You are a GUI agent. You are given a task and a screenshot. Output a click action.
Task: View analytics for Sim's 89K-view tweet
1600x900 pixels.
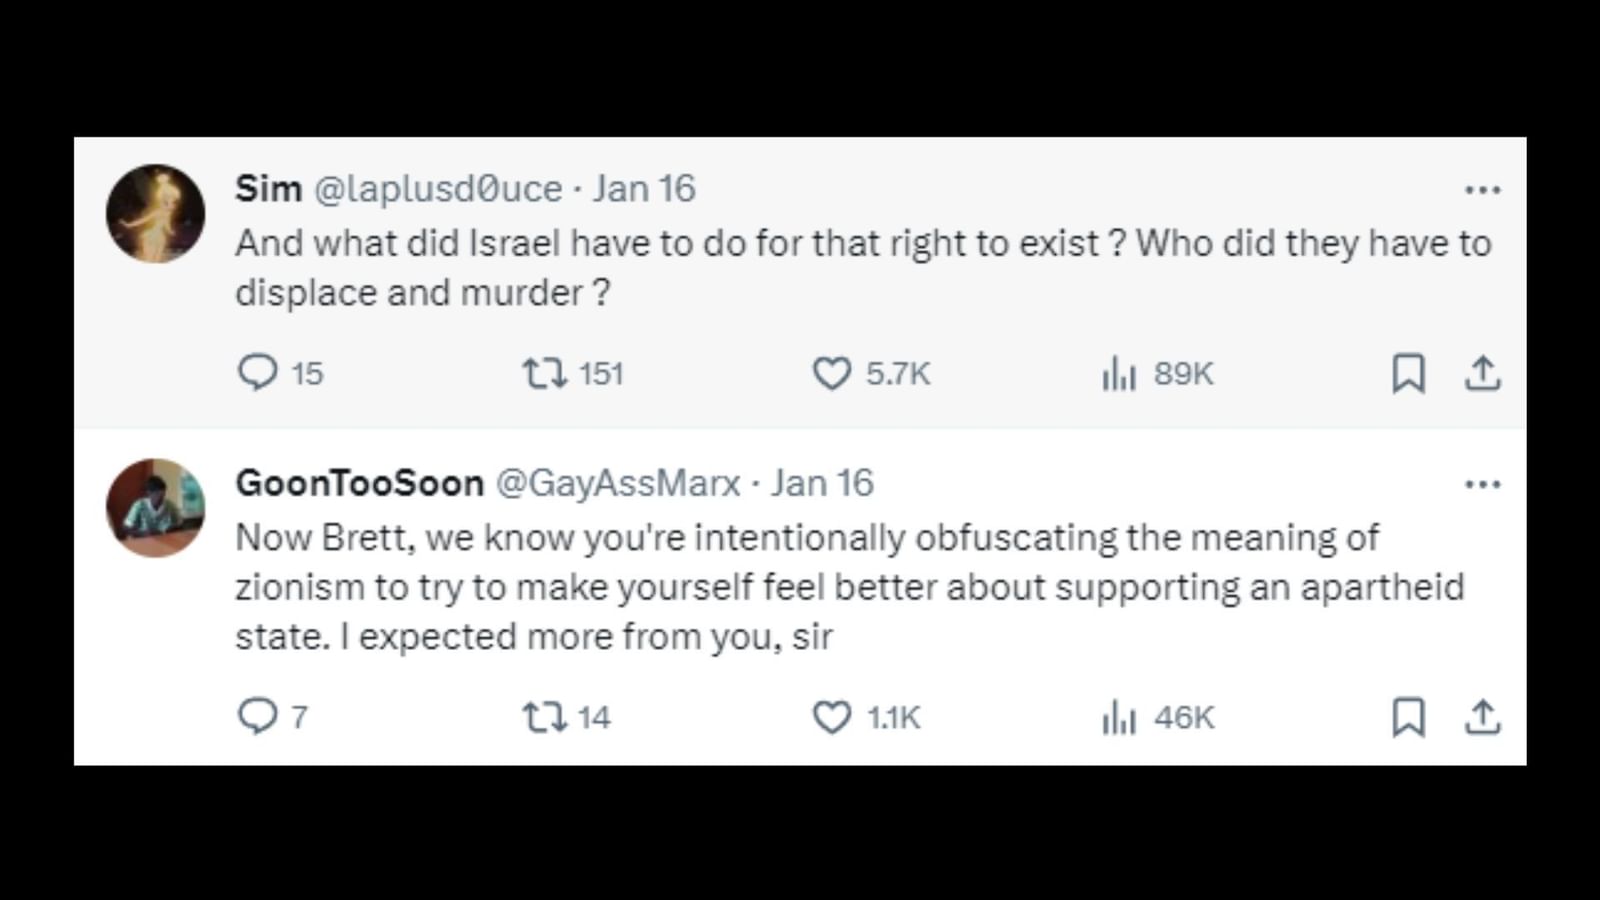(1119, 373)
